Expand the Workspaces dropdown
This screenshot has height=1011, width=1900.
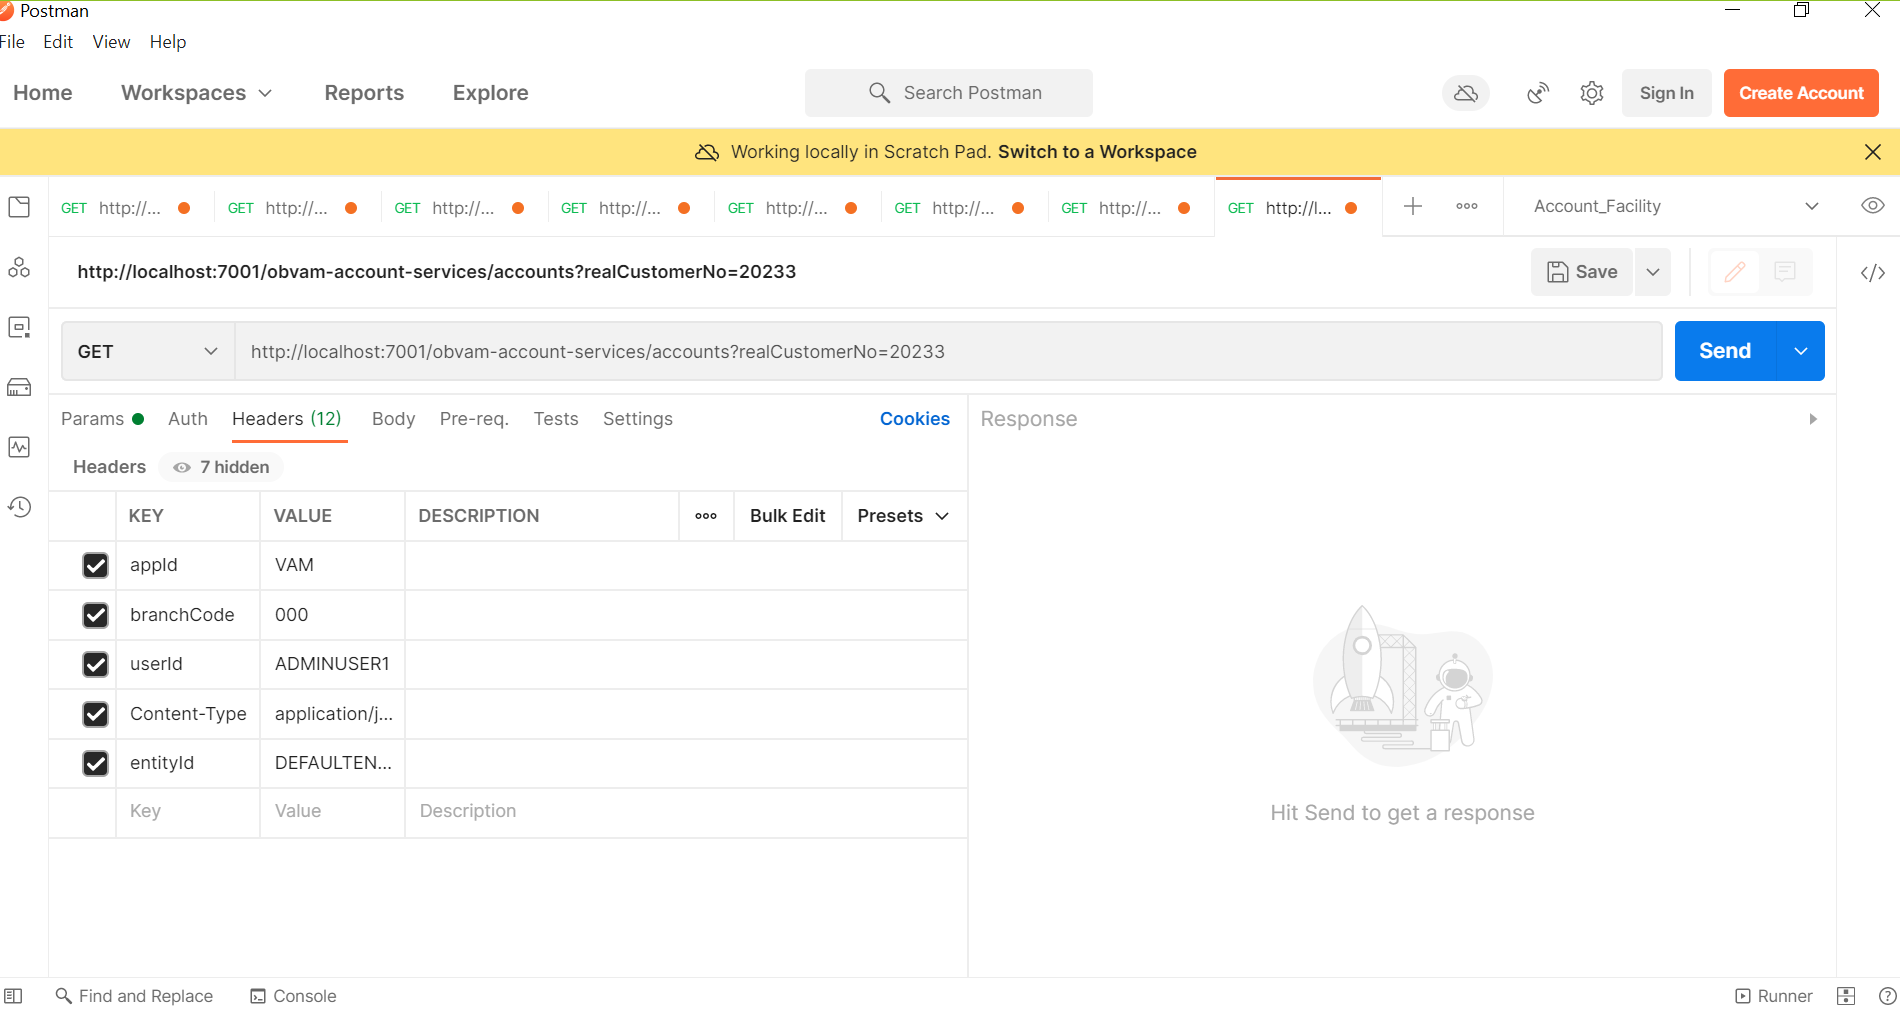point(196,93)
